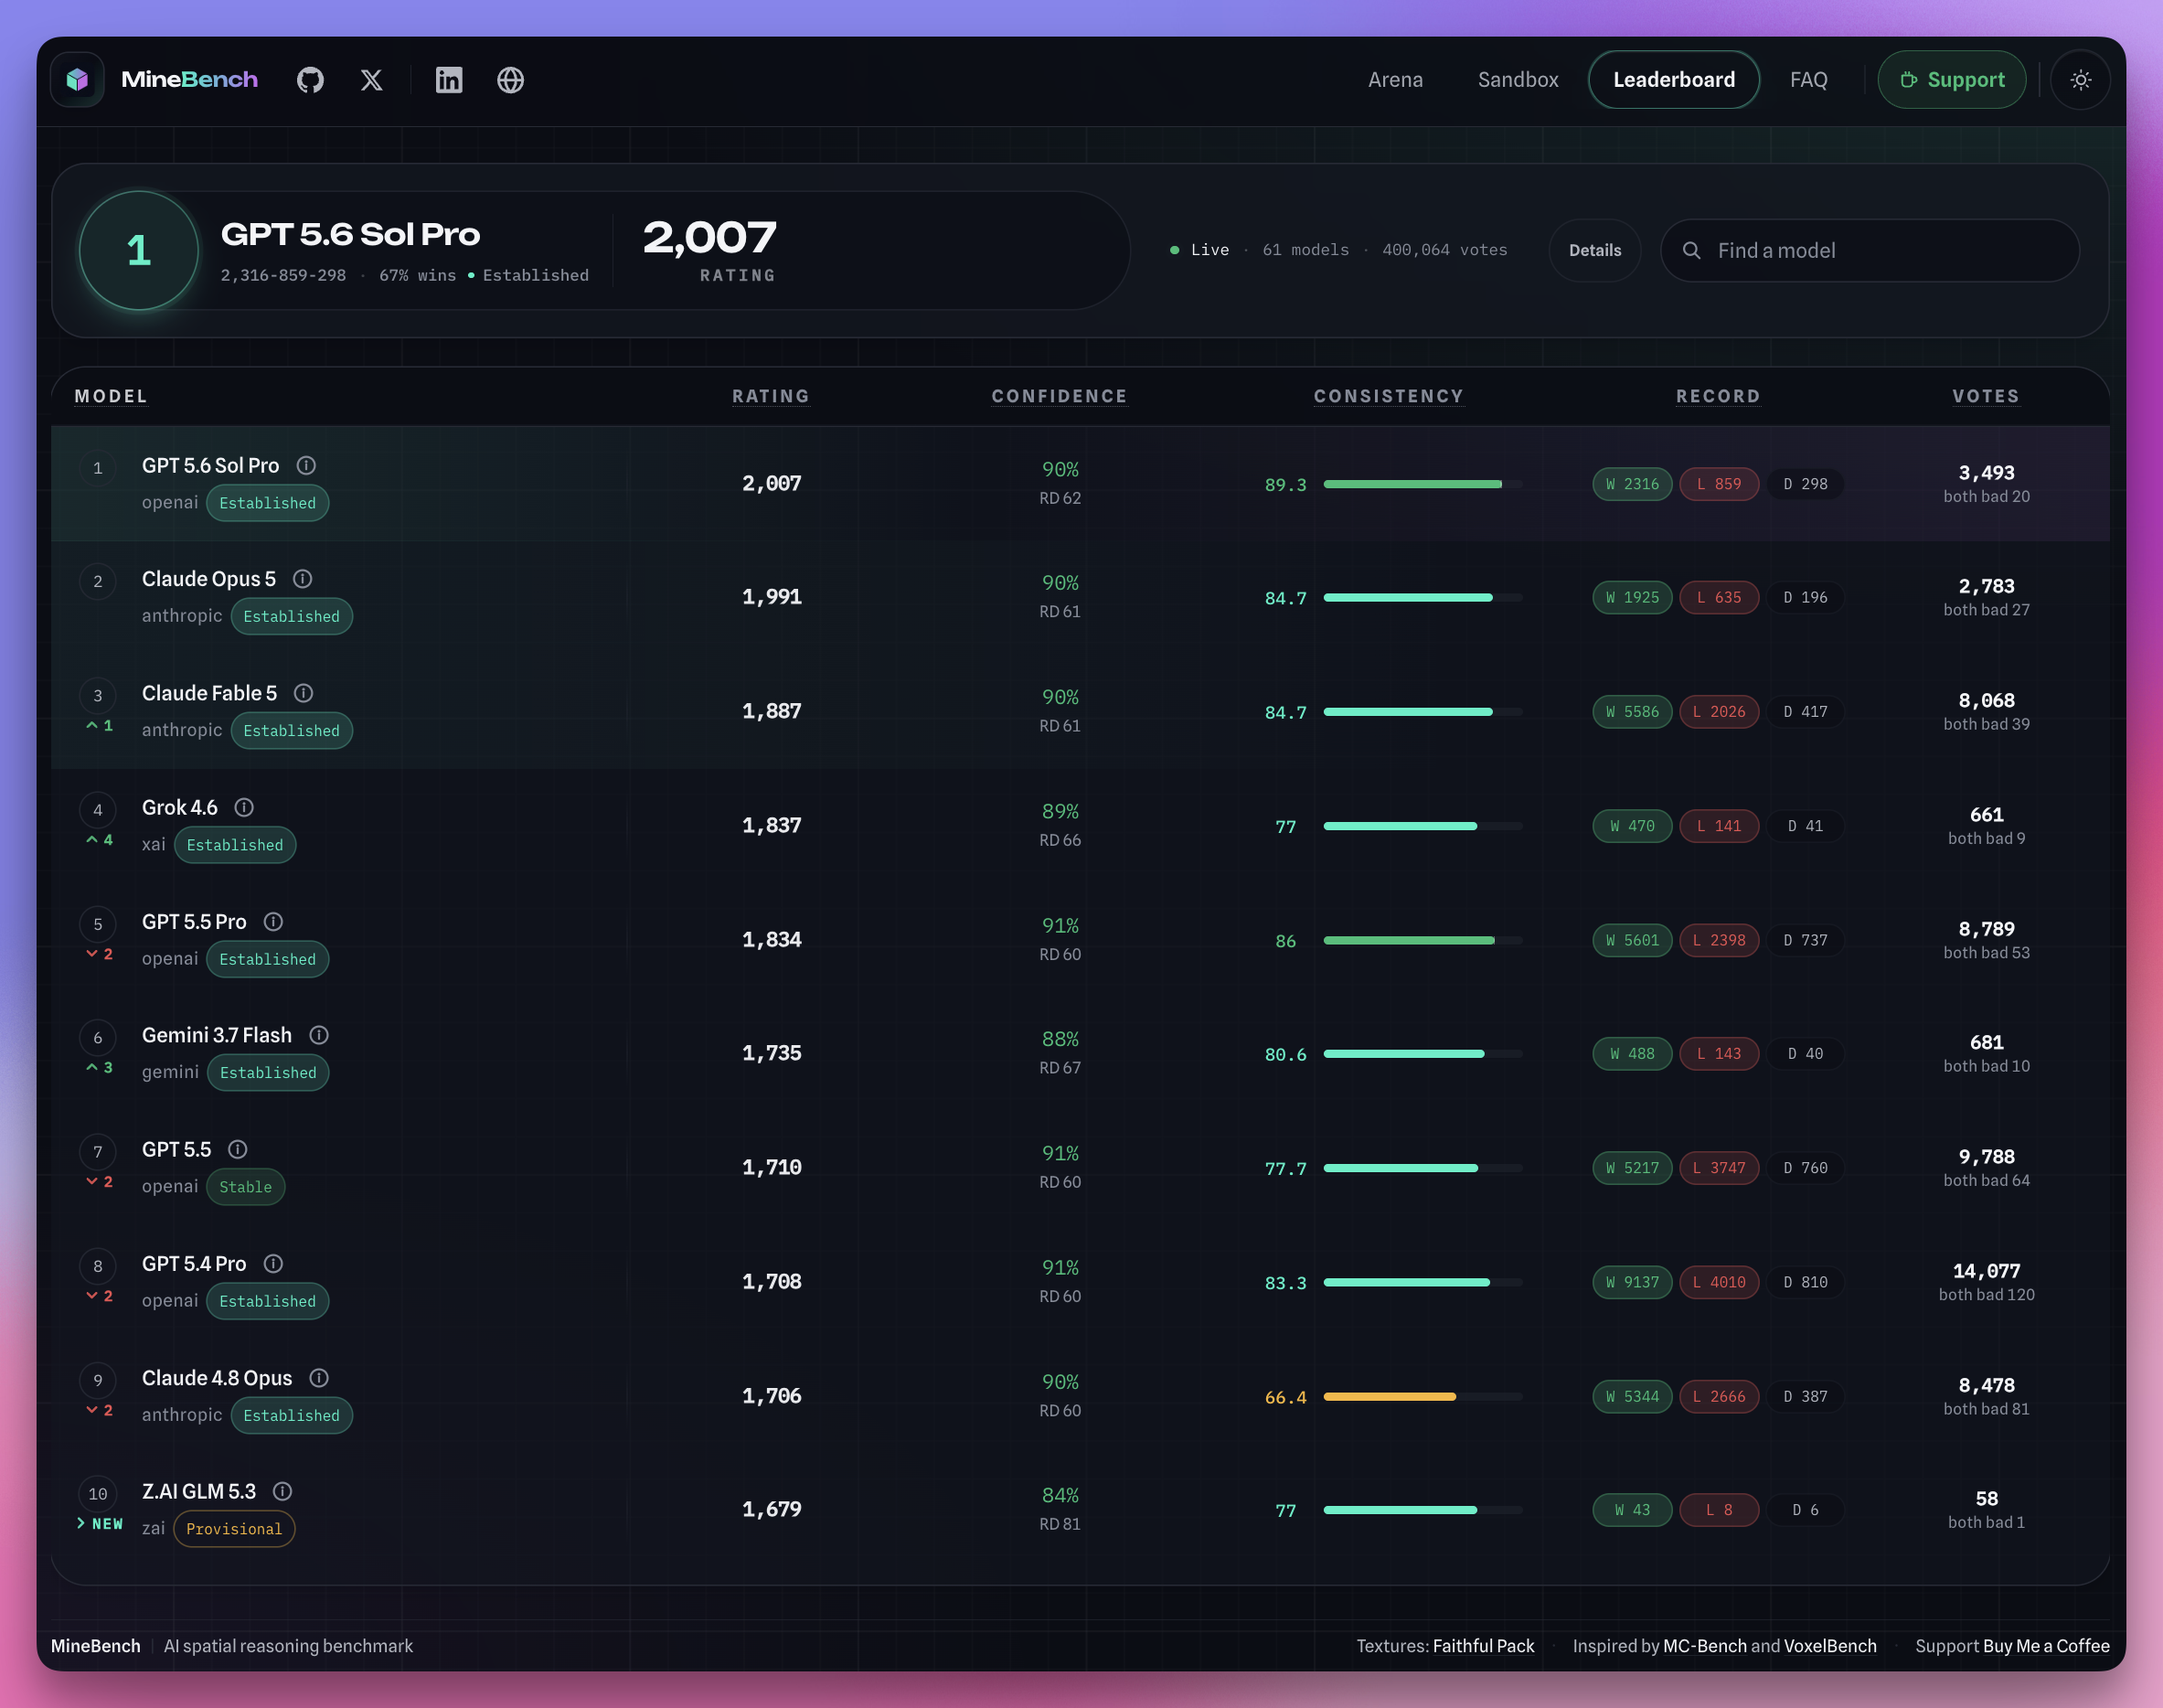
Task: Click the MineBench cube logo icon
Action: (x=77, y=80)
